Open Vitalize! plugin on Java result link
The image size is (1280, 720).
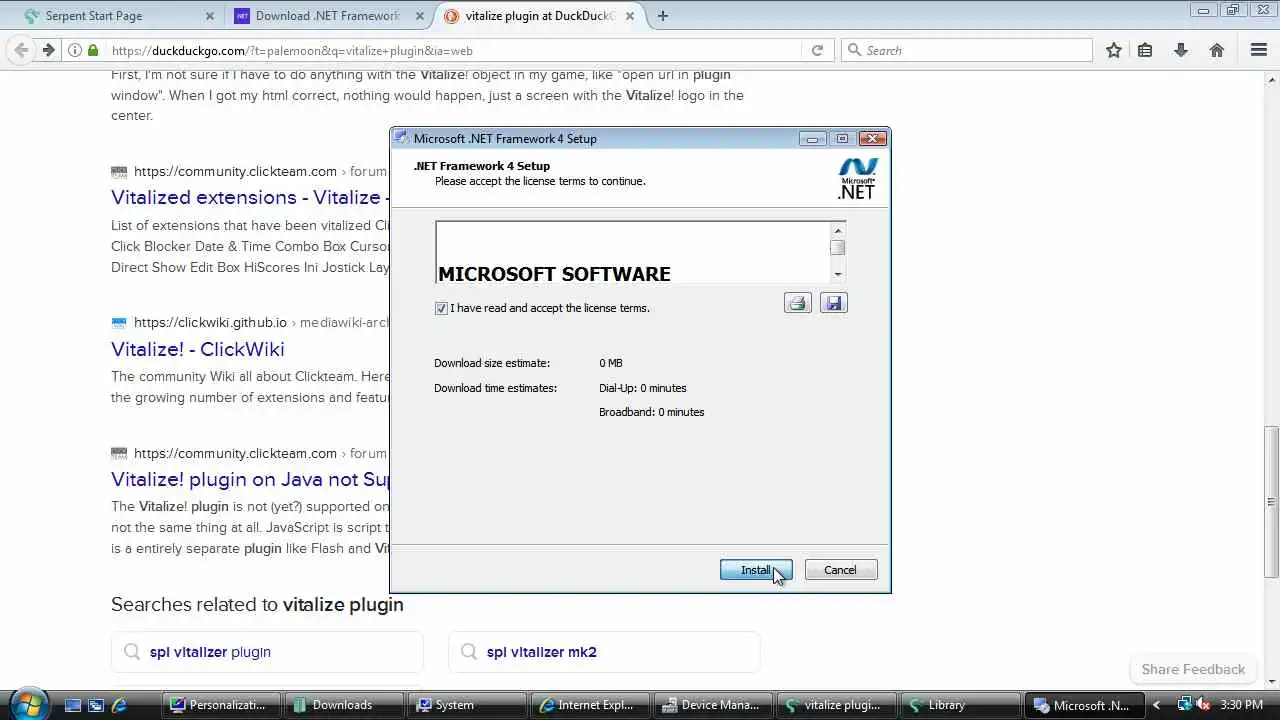(x=250, y=479)
